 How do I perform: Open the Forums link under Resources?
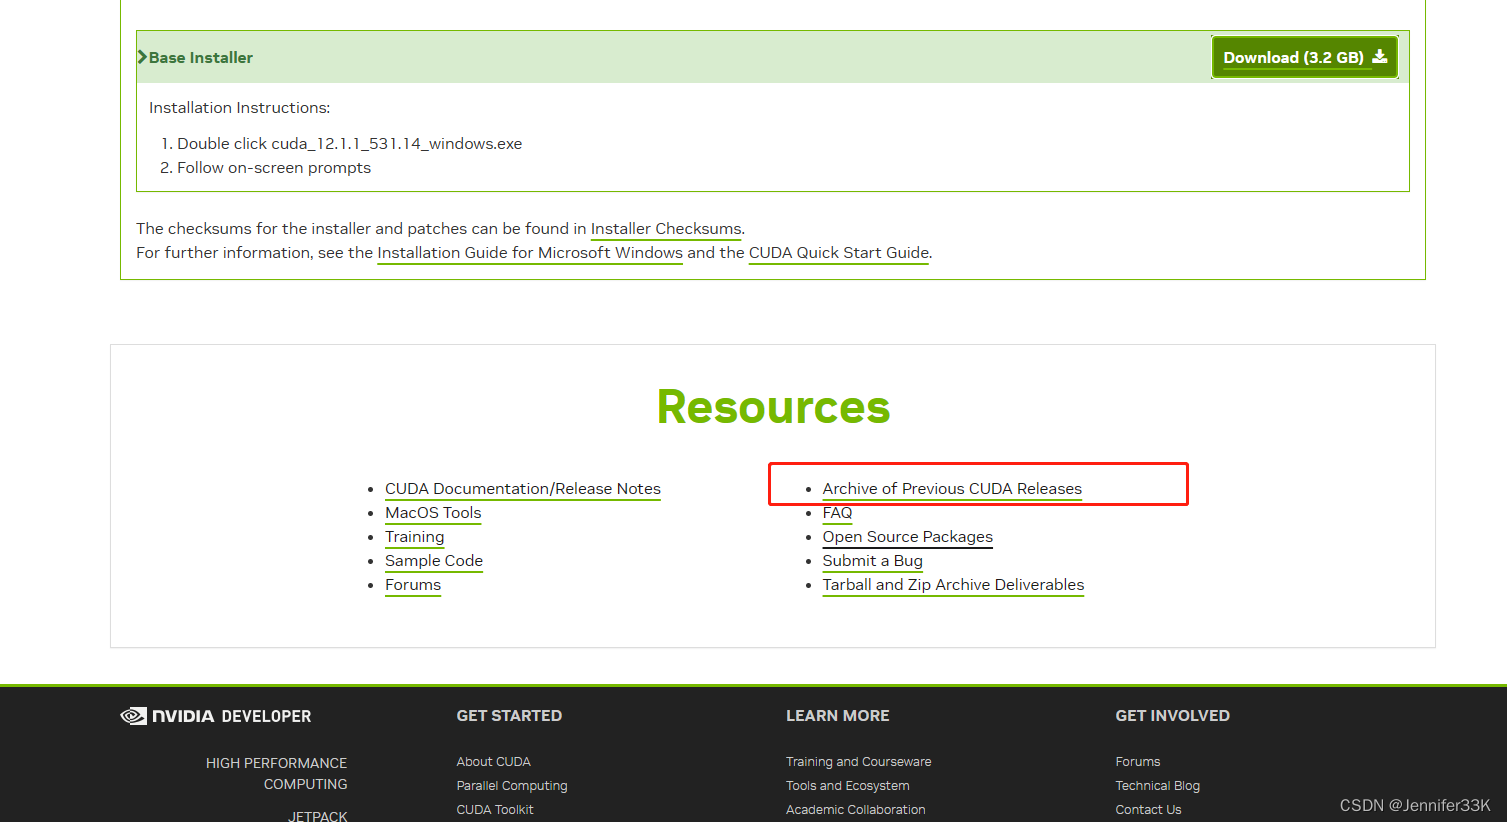coord(413,585)
